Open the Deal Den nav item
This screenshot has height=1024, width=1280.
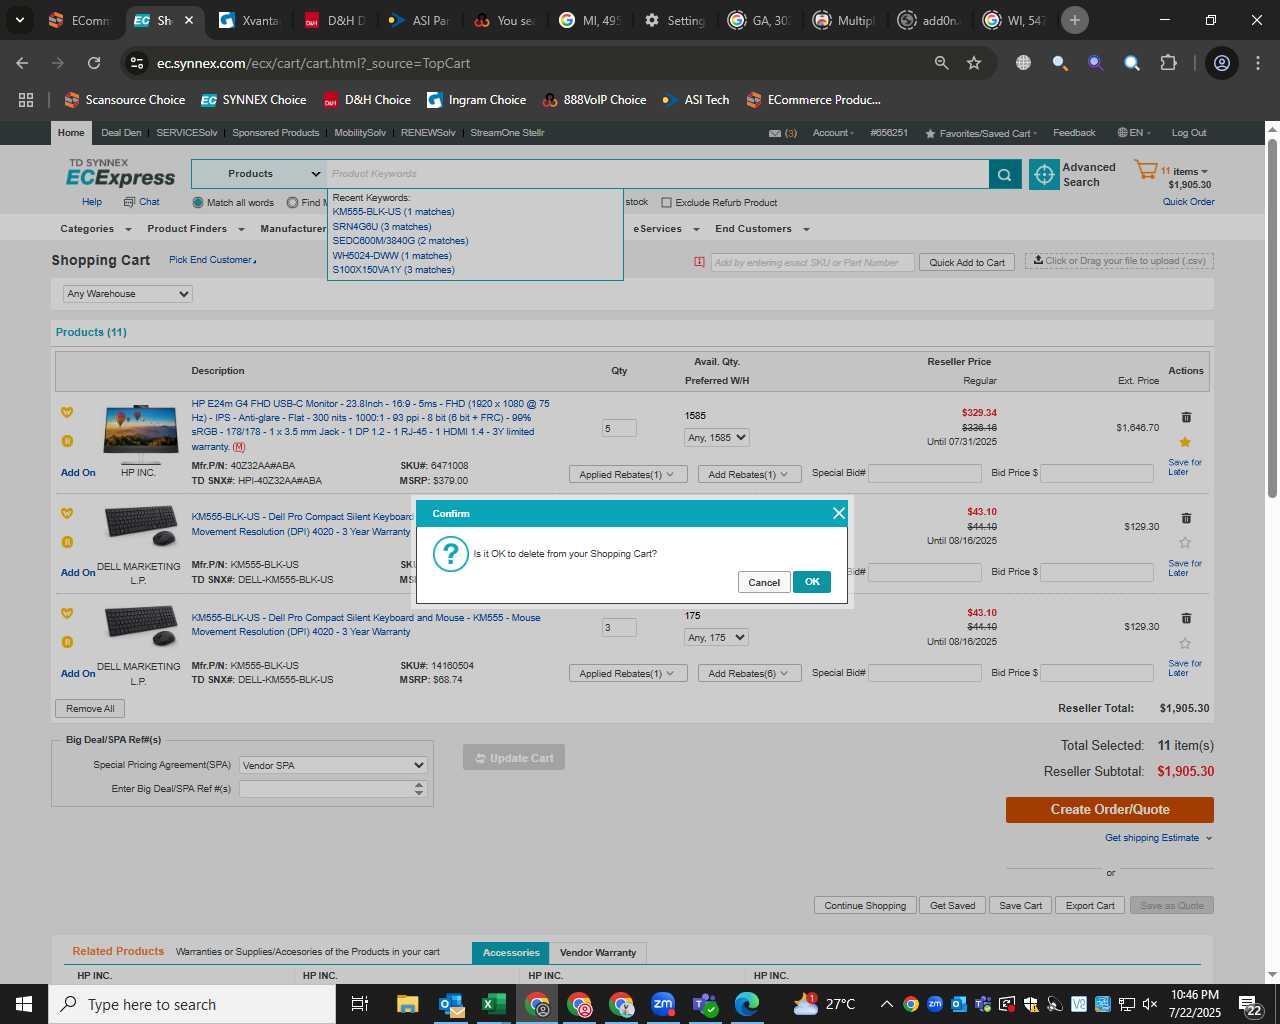click(x=121, y=133)
